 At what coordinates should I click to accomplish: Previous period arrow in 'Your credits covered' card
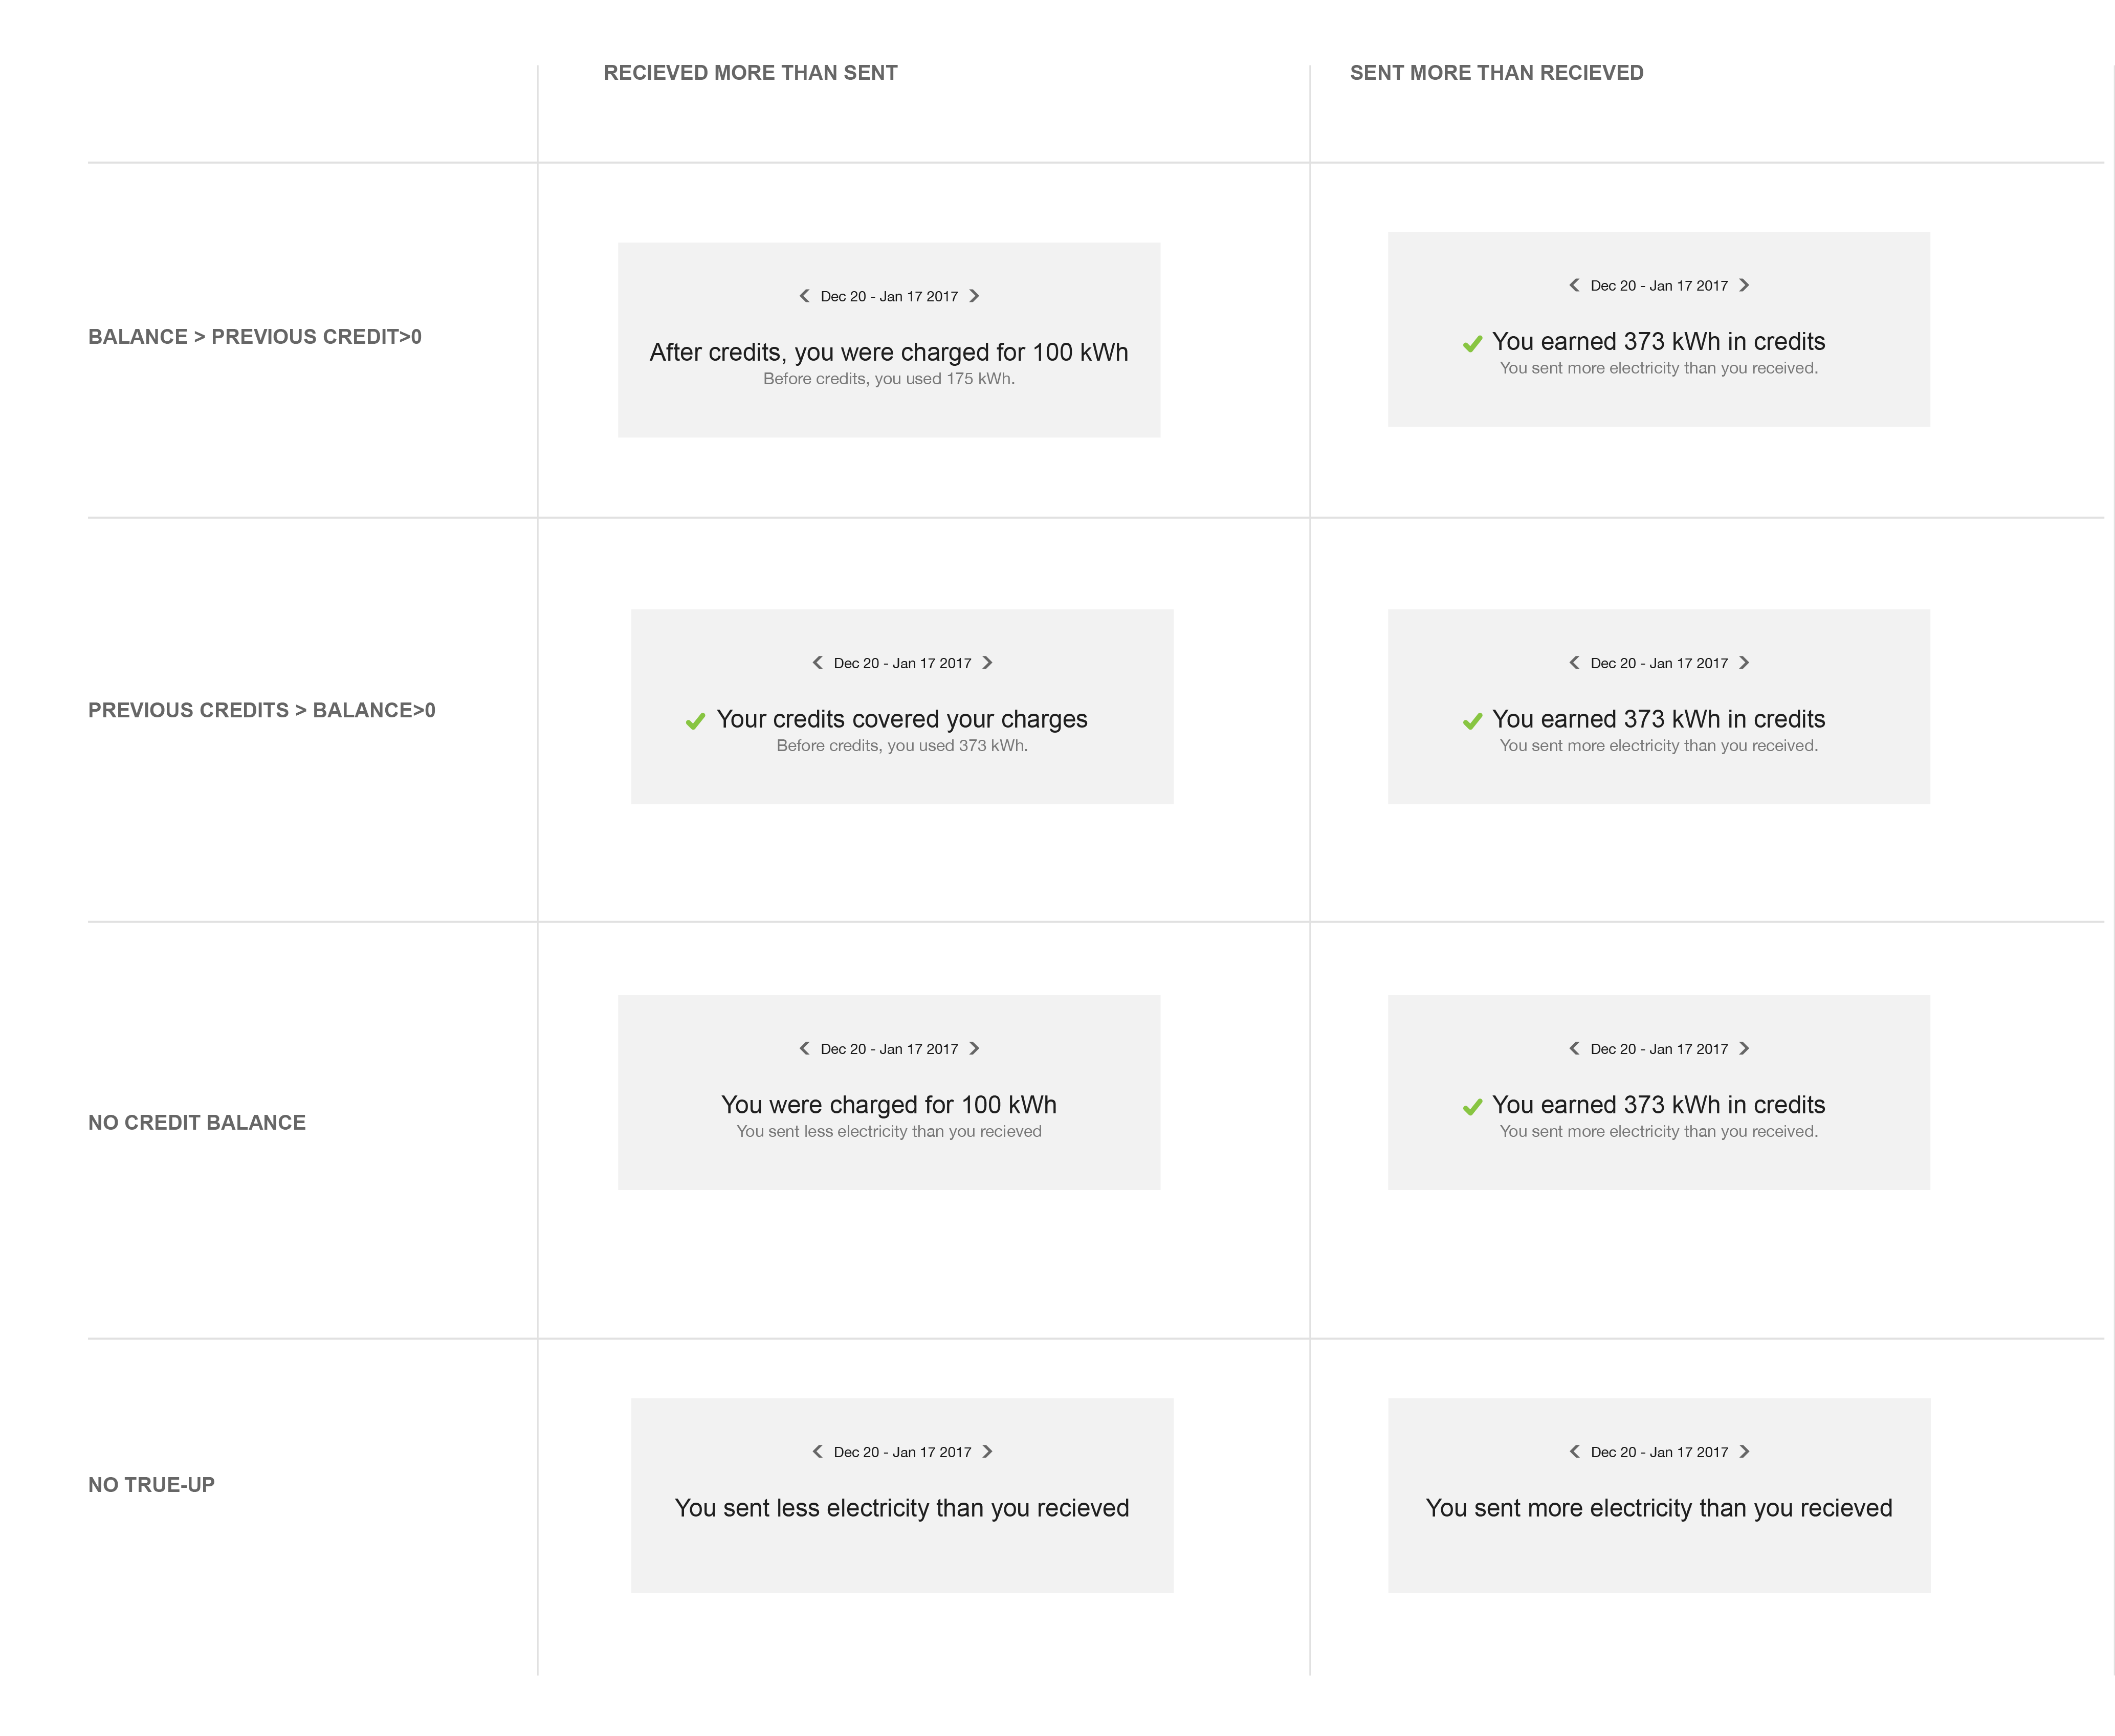[x=817, y=663]
